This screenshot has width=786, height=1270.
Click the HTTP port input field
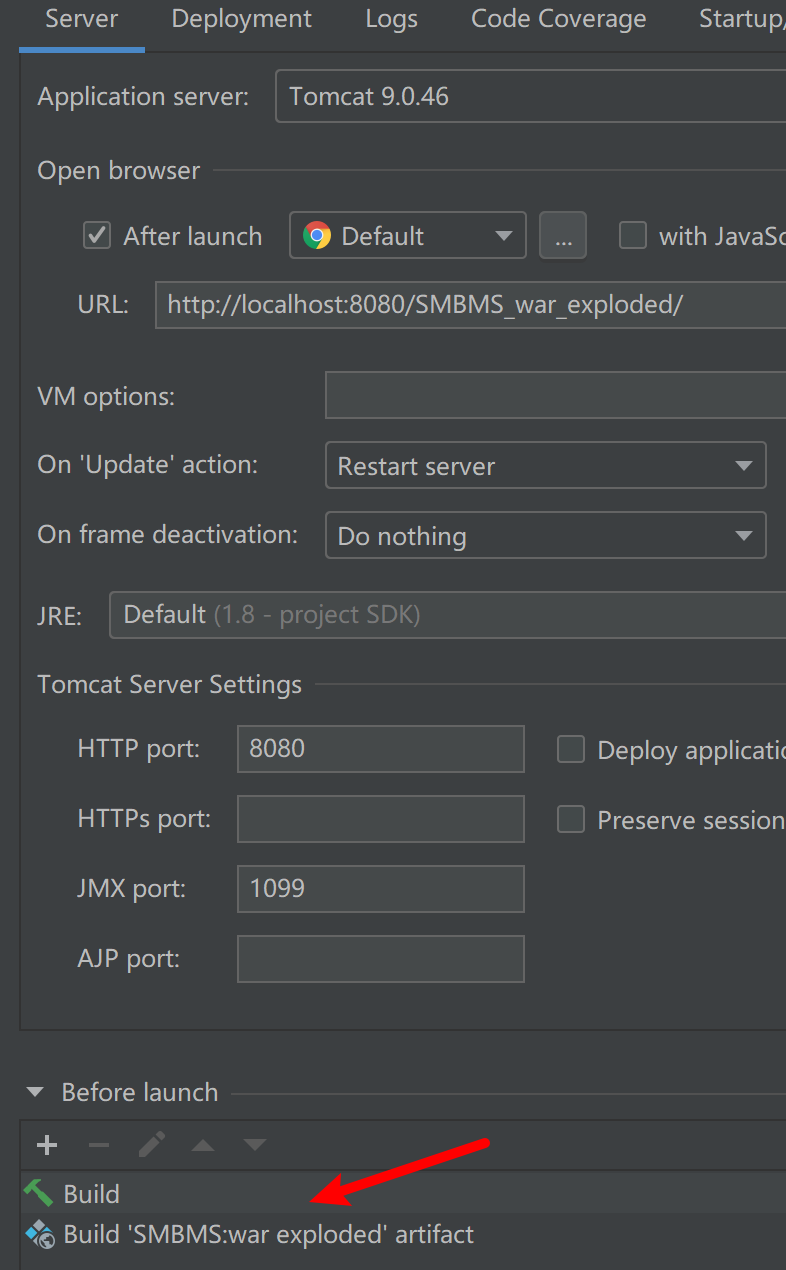380,749
